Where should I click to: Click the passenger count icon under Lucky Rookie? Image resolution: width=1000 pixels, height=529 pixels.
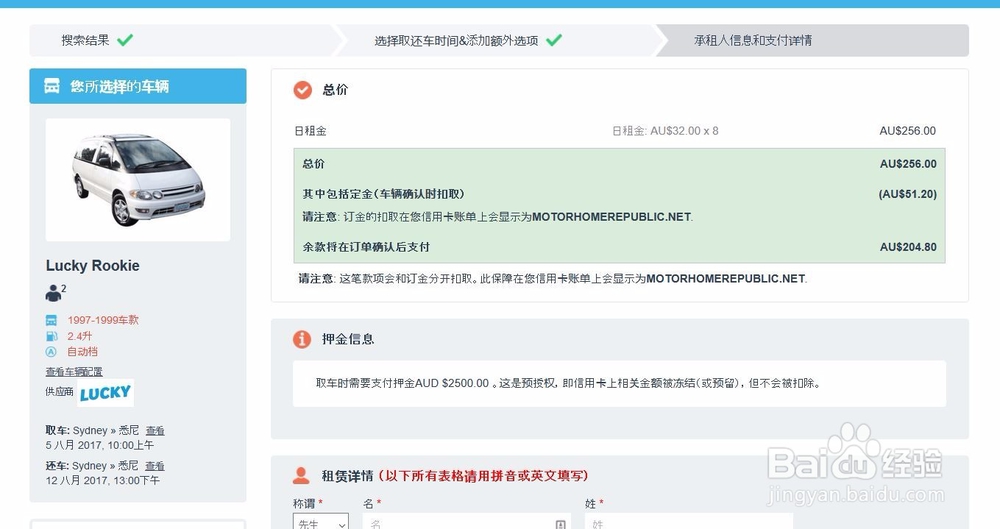point(54,293)
